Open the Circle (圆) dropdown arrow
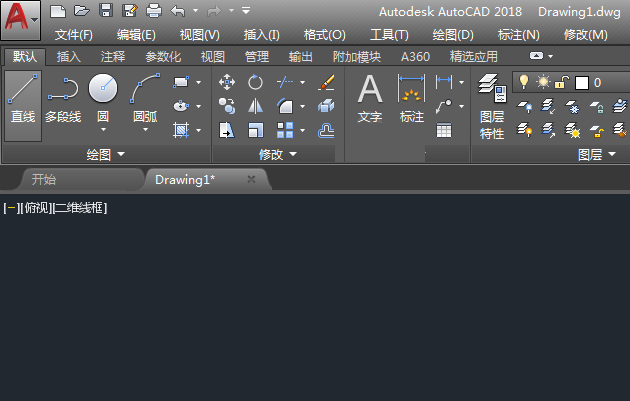The image size is (630, 401). tap(103, 129)
